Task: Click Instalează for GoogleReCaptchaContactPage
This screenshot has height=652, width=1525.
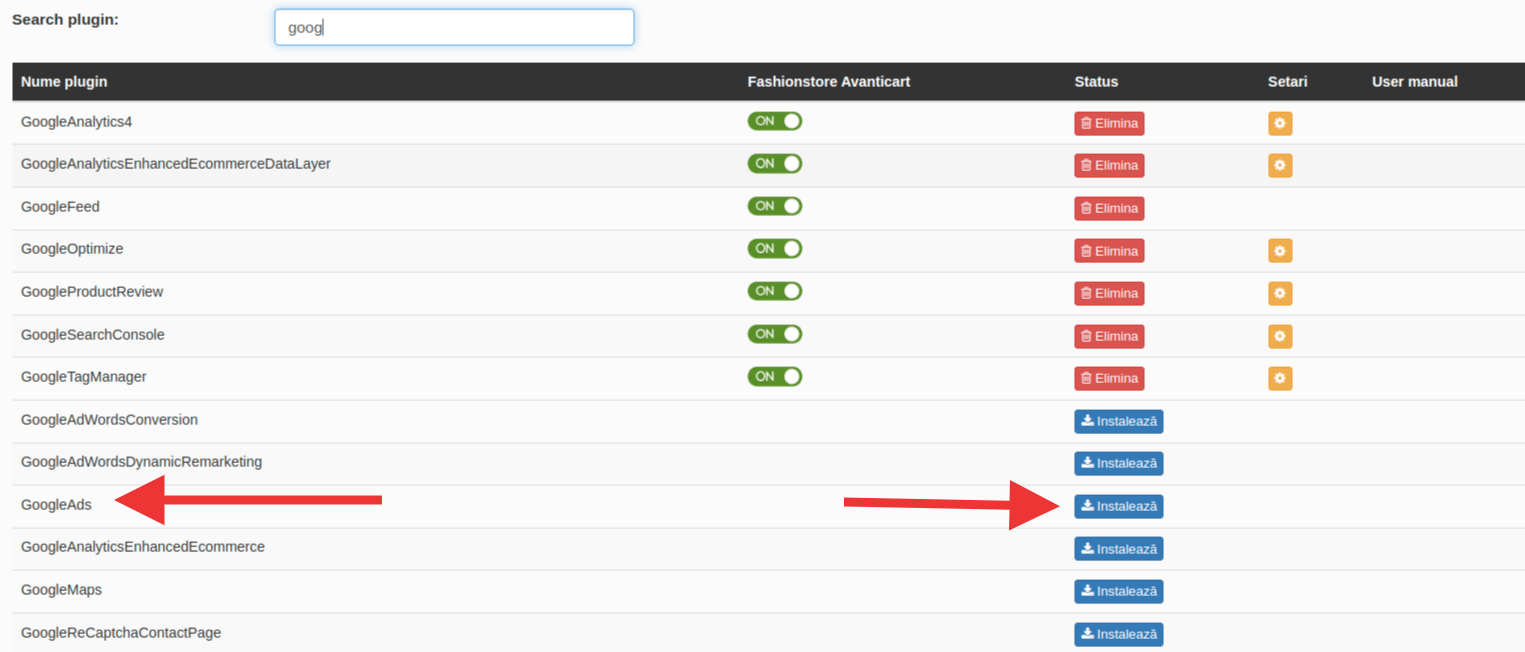Action: coord(1119,634)
